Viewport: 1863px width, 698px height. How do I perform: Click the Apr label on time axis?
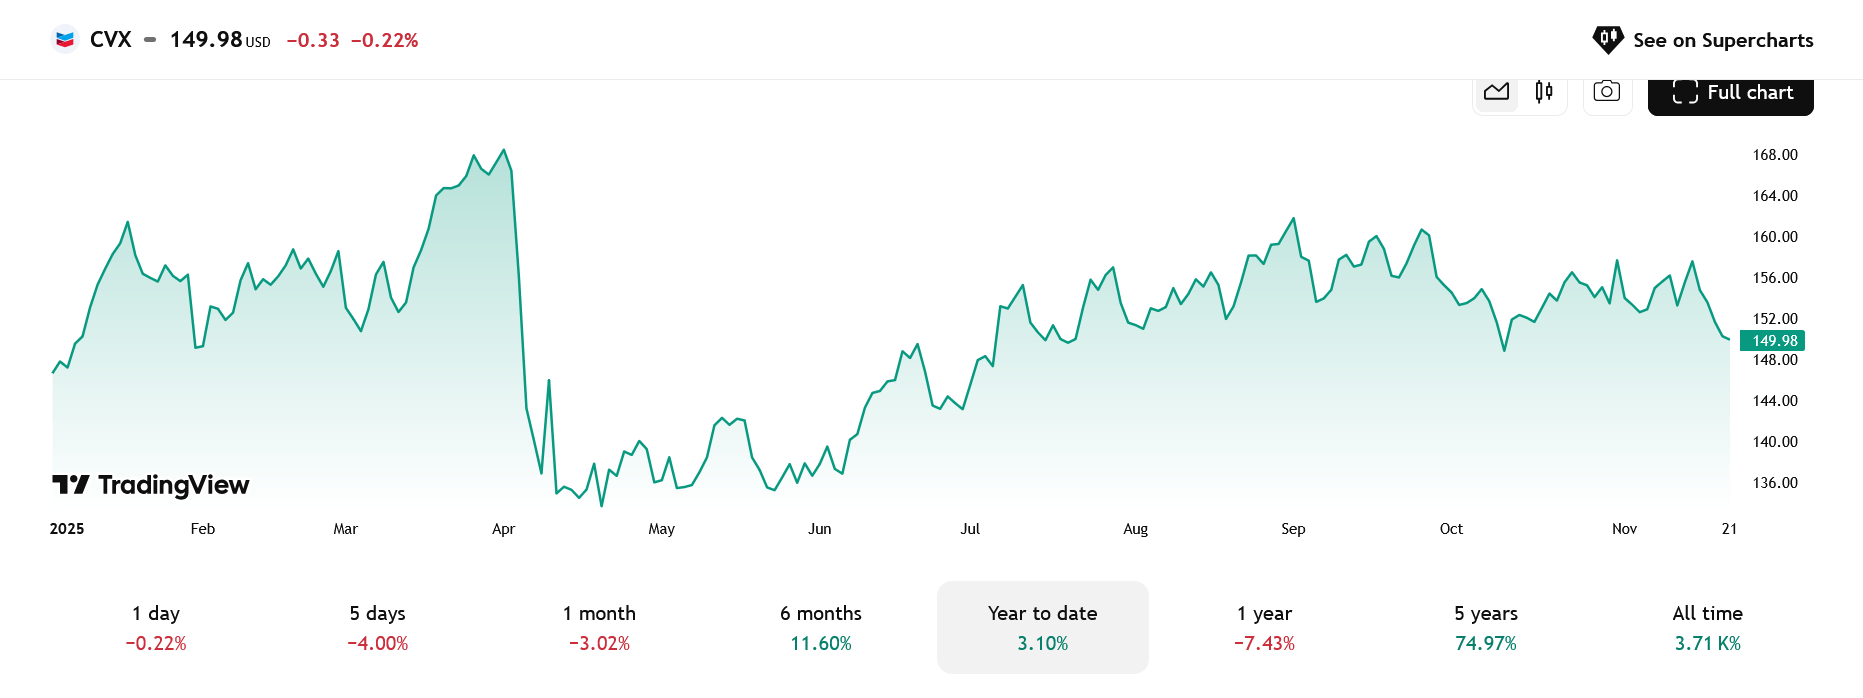(504, 529)
